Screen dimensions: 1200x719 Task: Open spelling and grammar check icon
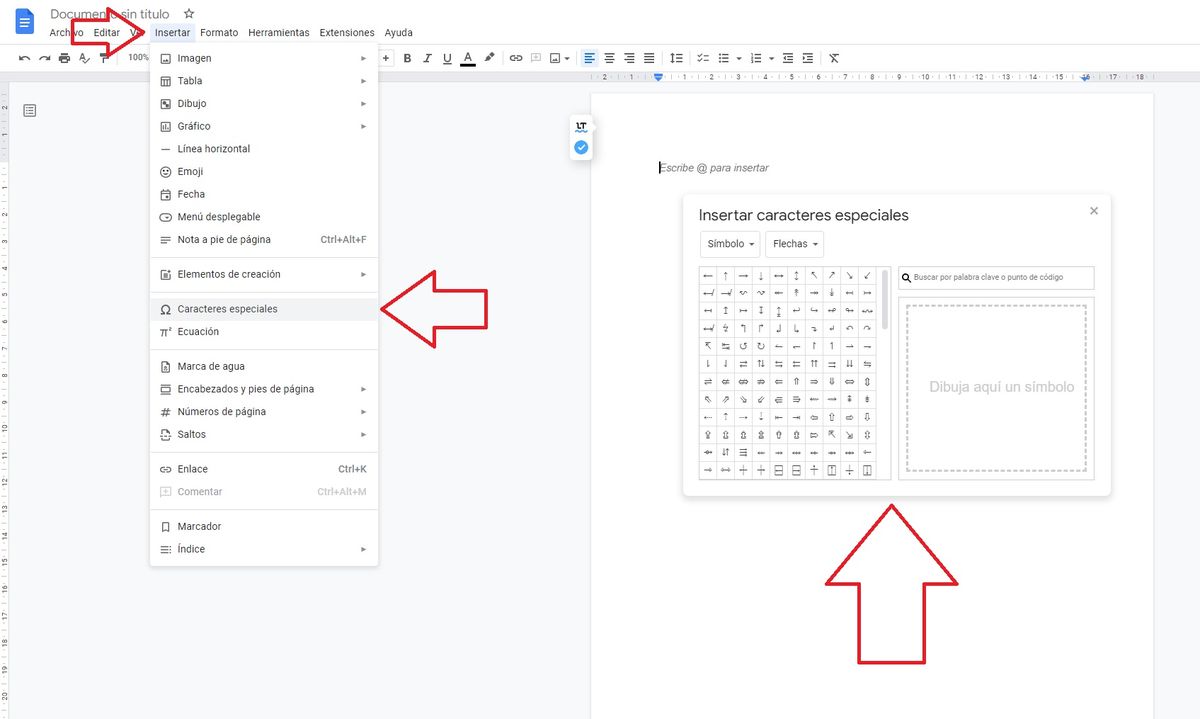click(84, 57)
